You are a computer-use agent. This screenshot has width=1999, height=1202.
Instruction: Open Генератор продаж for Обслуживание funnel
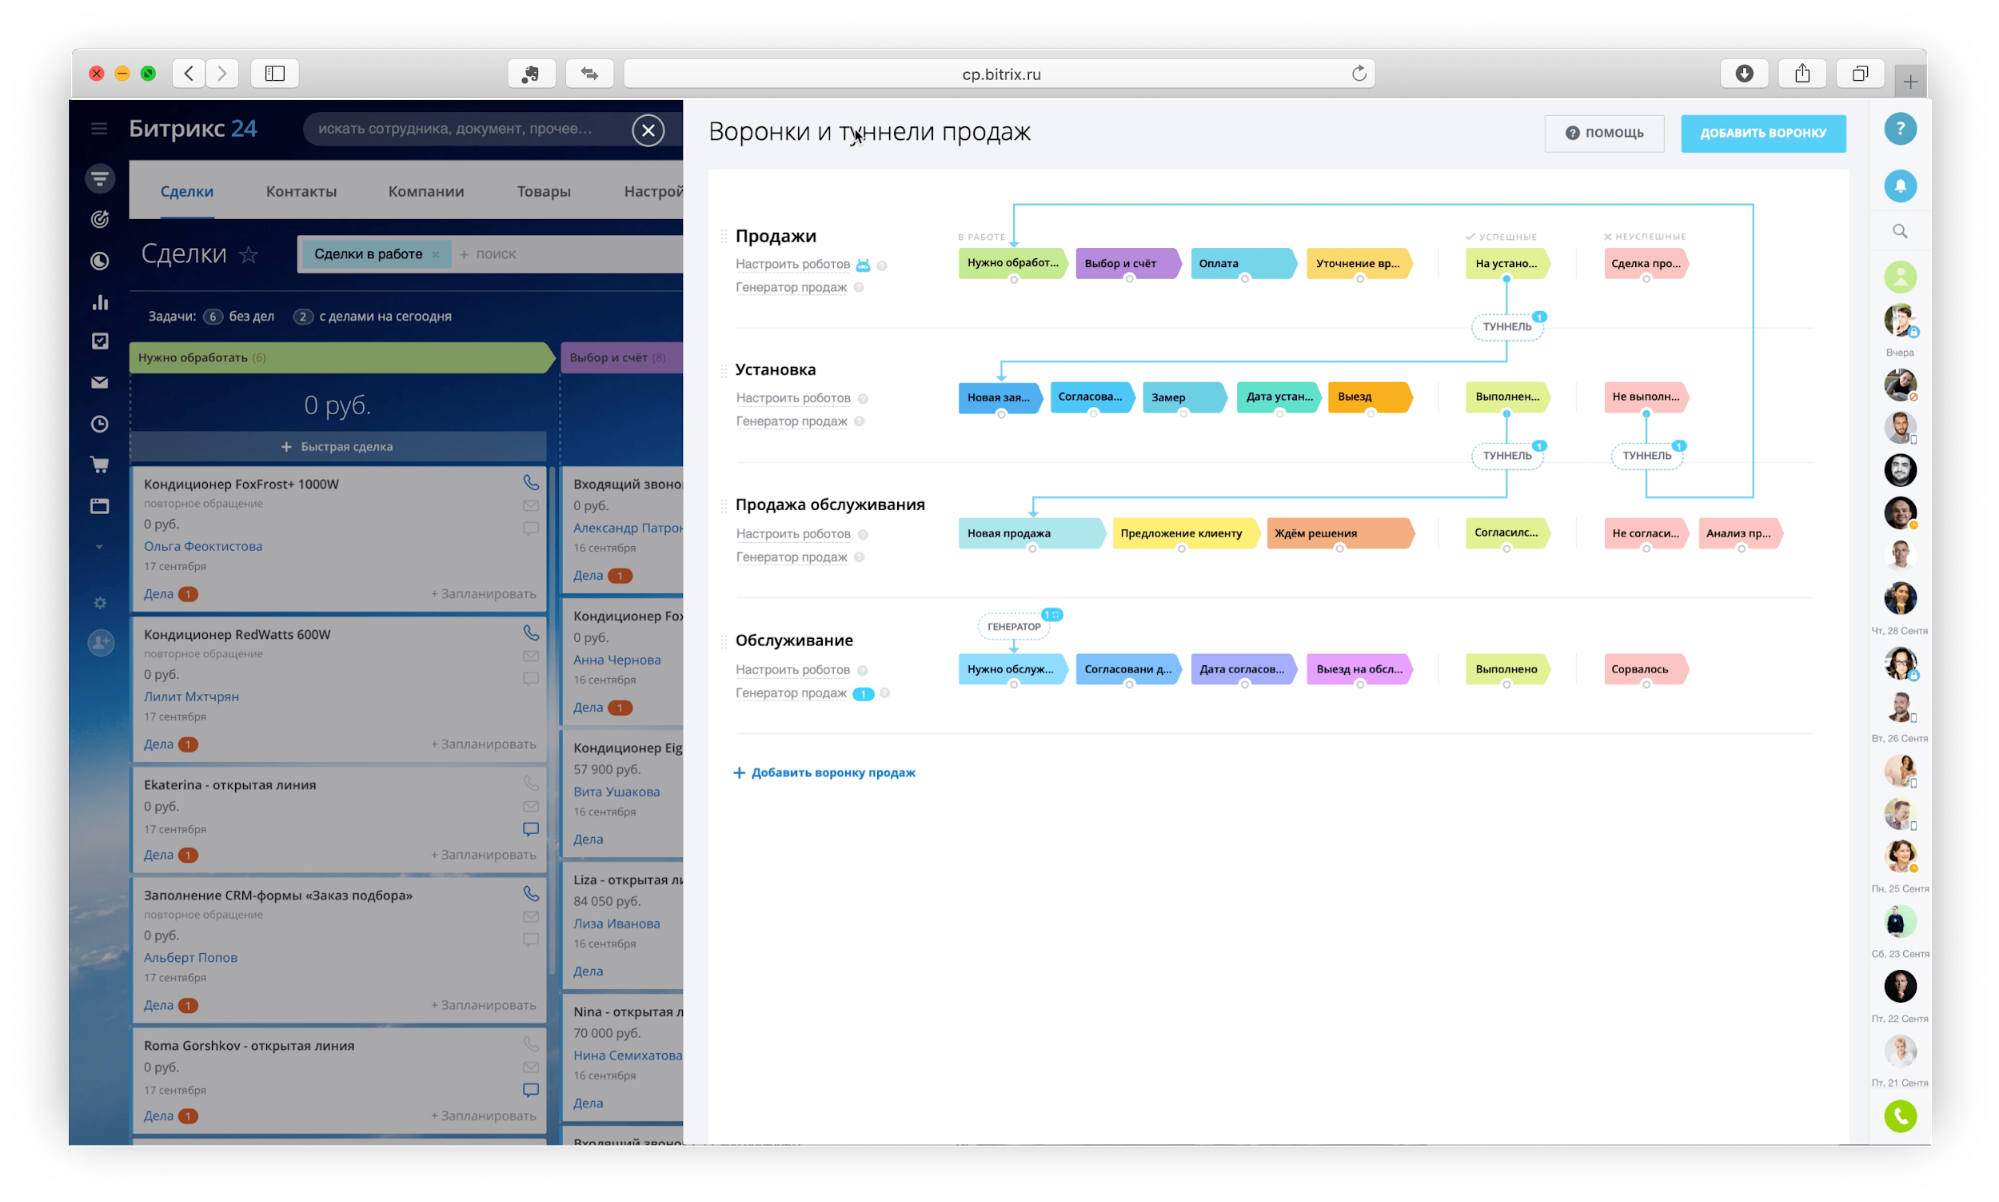(791, 693)
